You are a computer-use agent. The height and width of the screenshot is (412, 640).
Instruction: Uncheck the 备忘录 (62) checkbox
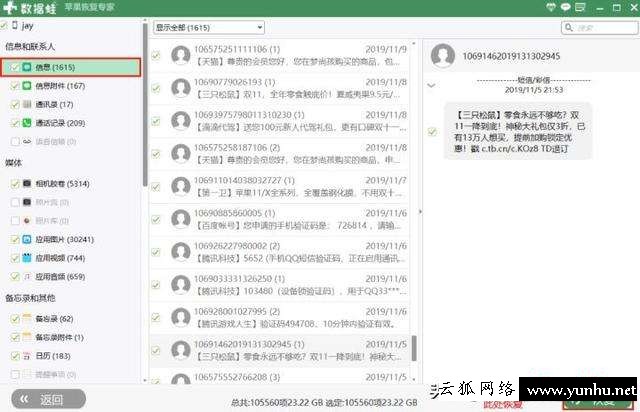click(x=15, y=318)
